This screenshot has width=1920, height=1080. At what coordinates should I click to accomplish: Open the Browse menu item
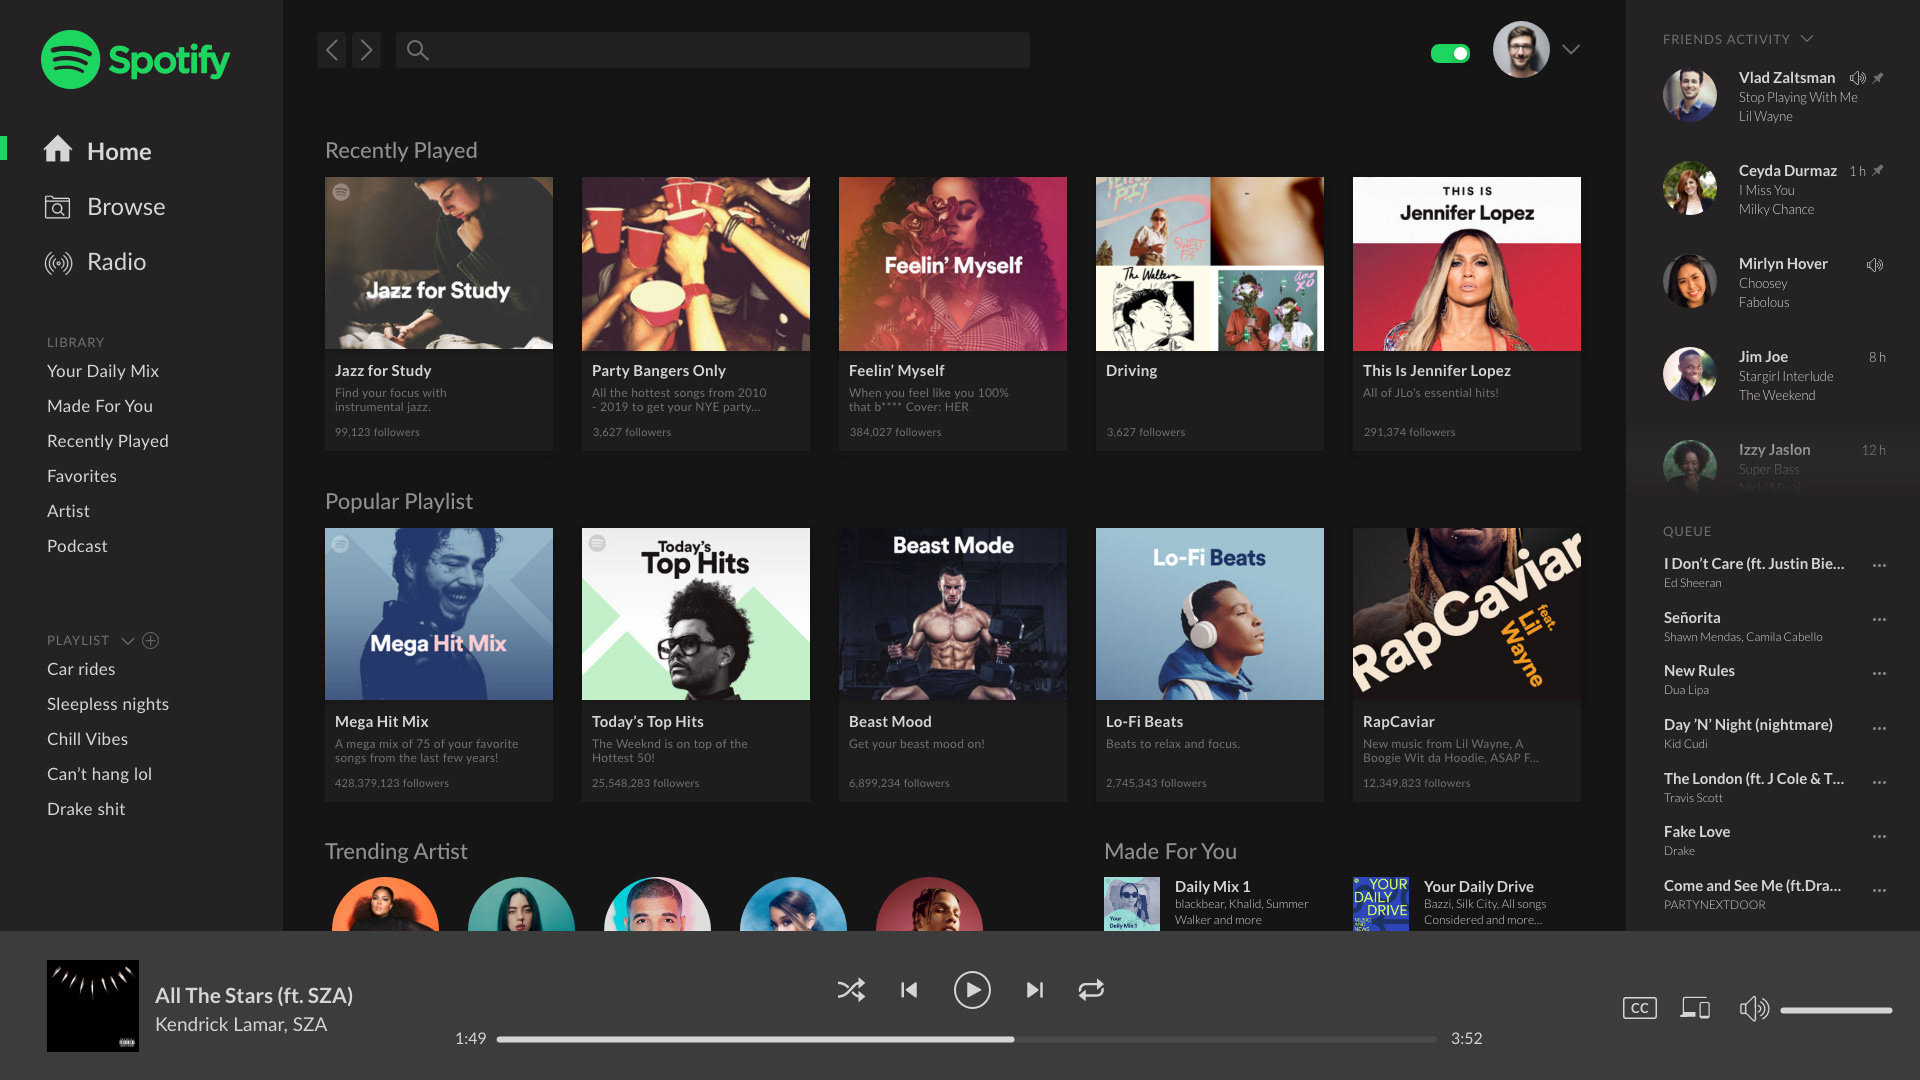click(105, 207)
